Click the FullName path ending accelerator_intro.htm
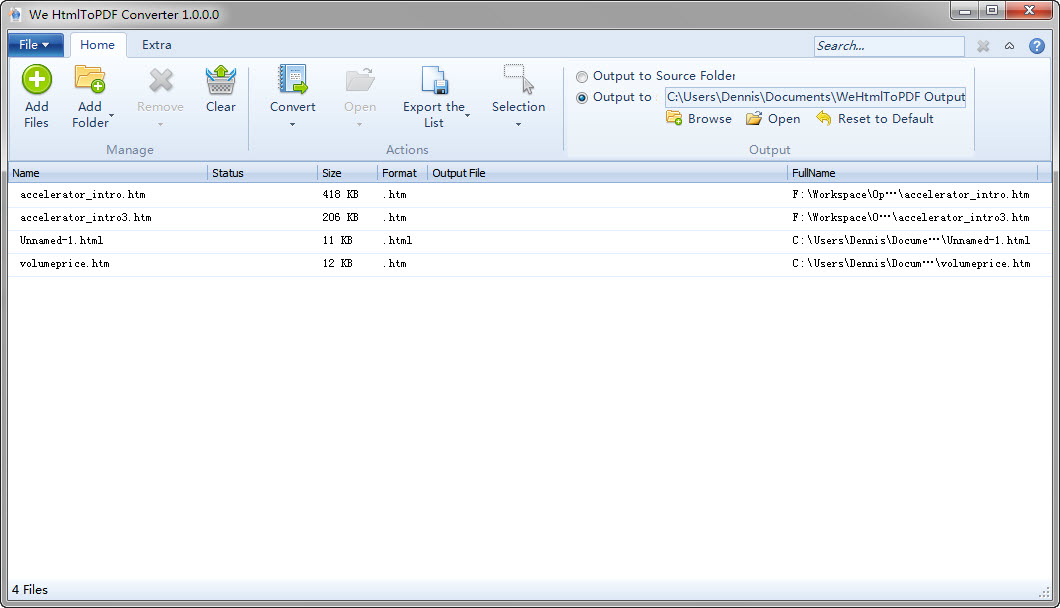The image size is (1060, 608). [911, 195]
